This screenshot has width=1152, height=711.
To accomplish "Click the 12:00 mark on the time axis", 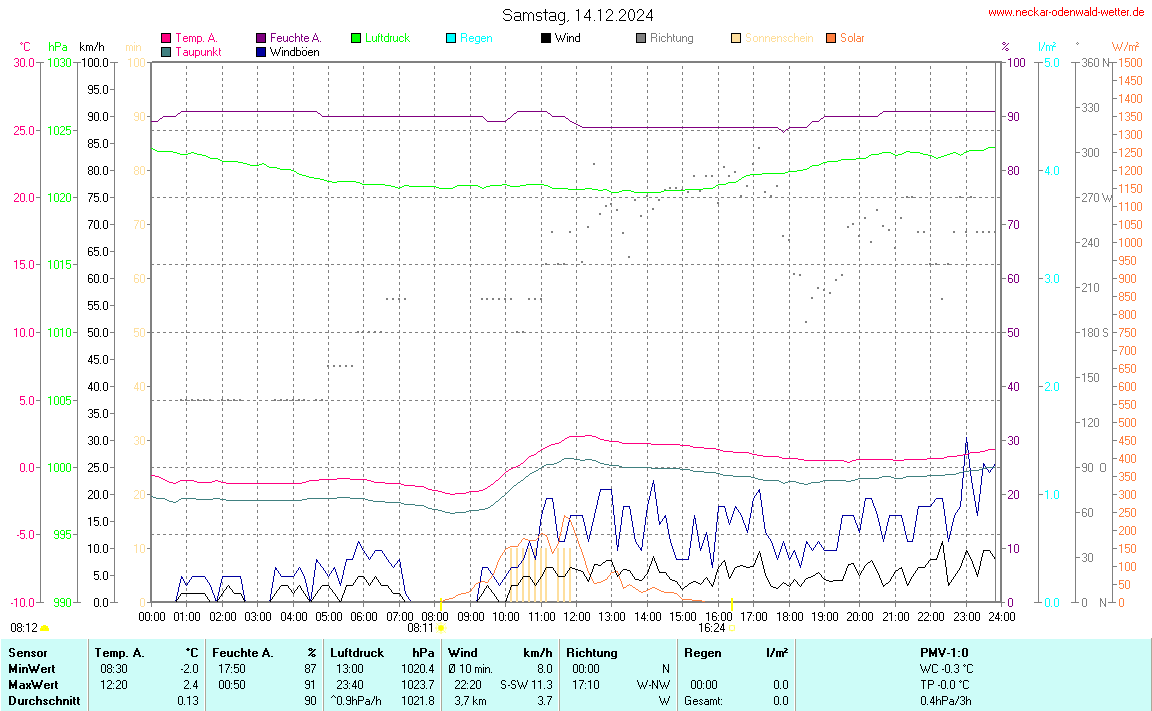I will (x=577, y=614).
